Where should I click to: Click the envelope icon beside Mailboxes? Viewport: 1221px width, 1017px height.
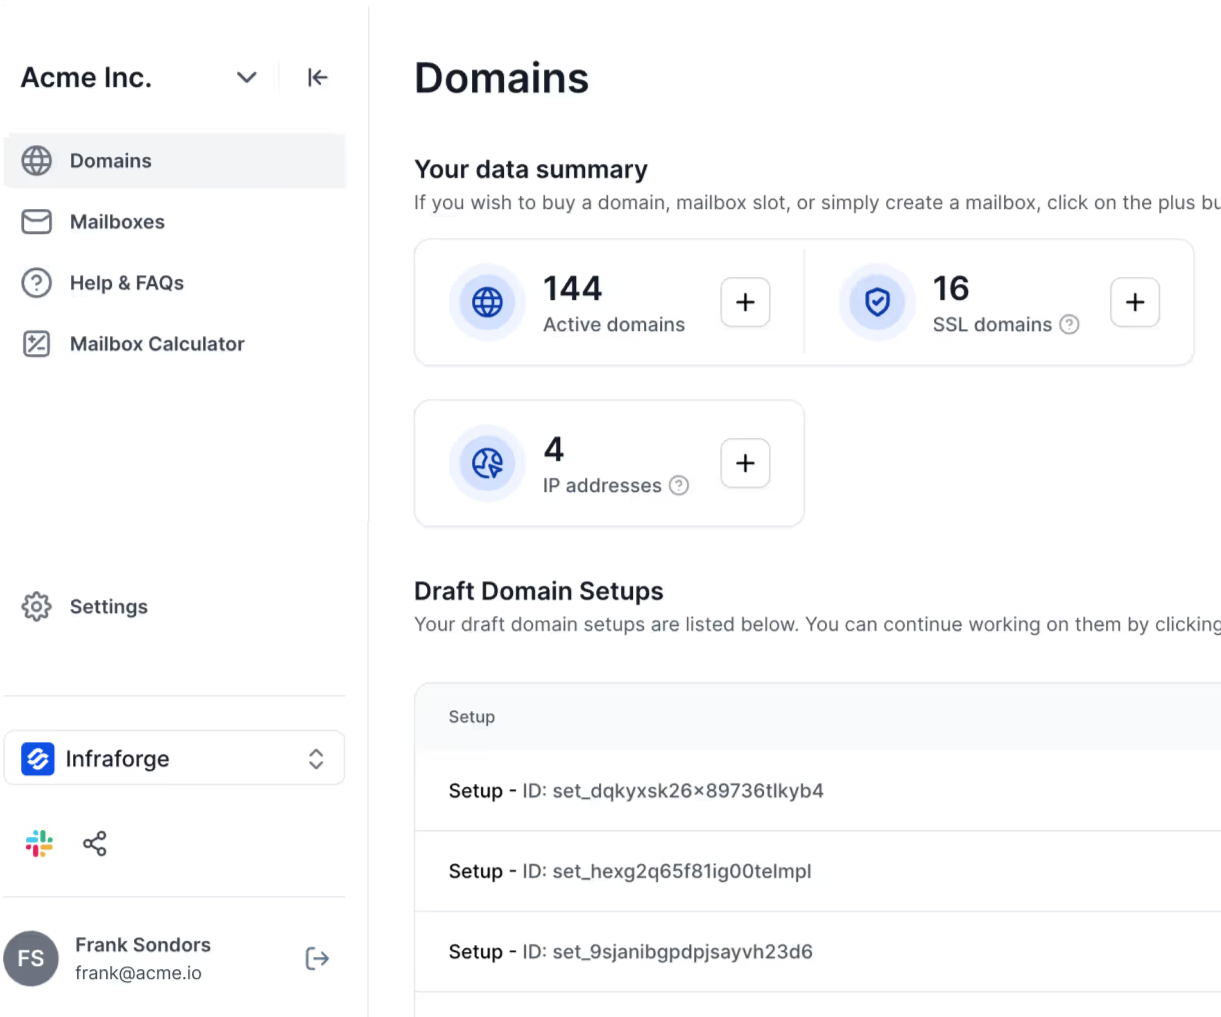tap(37, 222)
